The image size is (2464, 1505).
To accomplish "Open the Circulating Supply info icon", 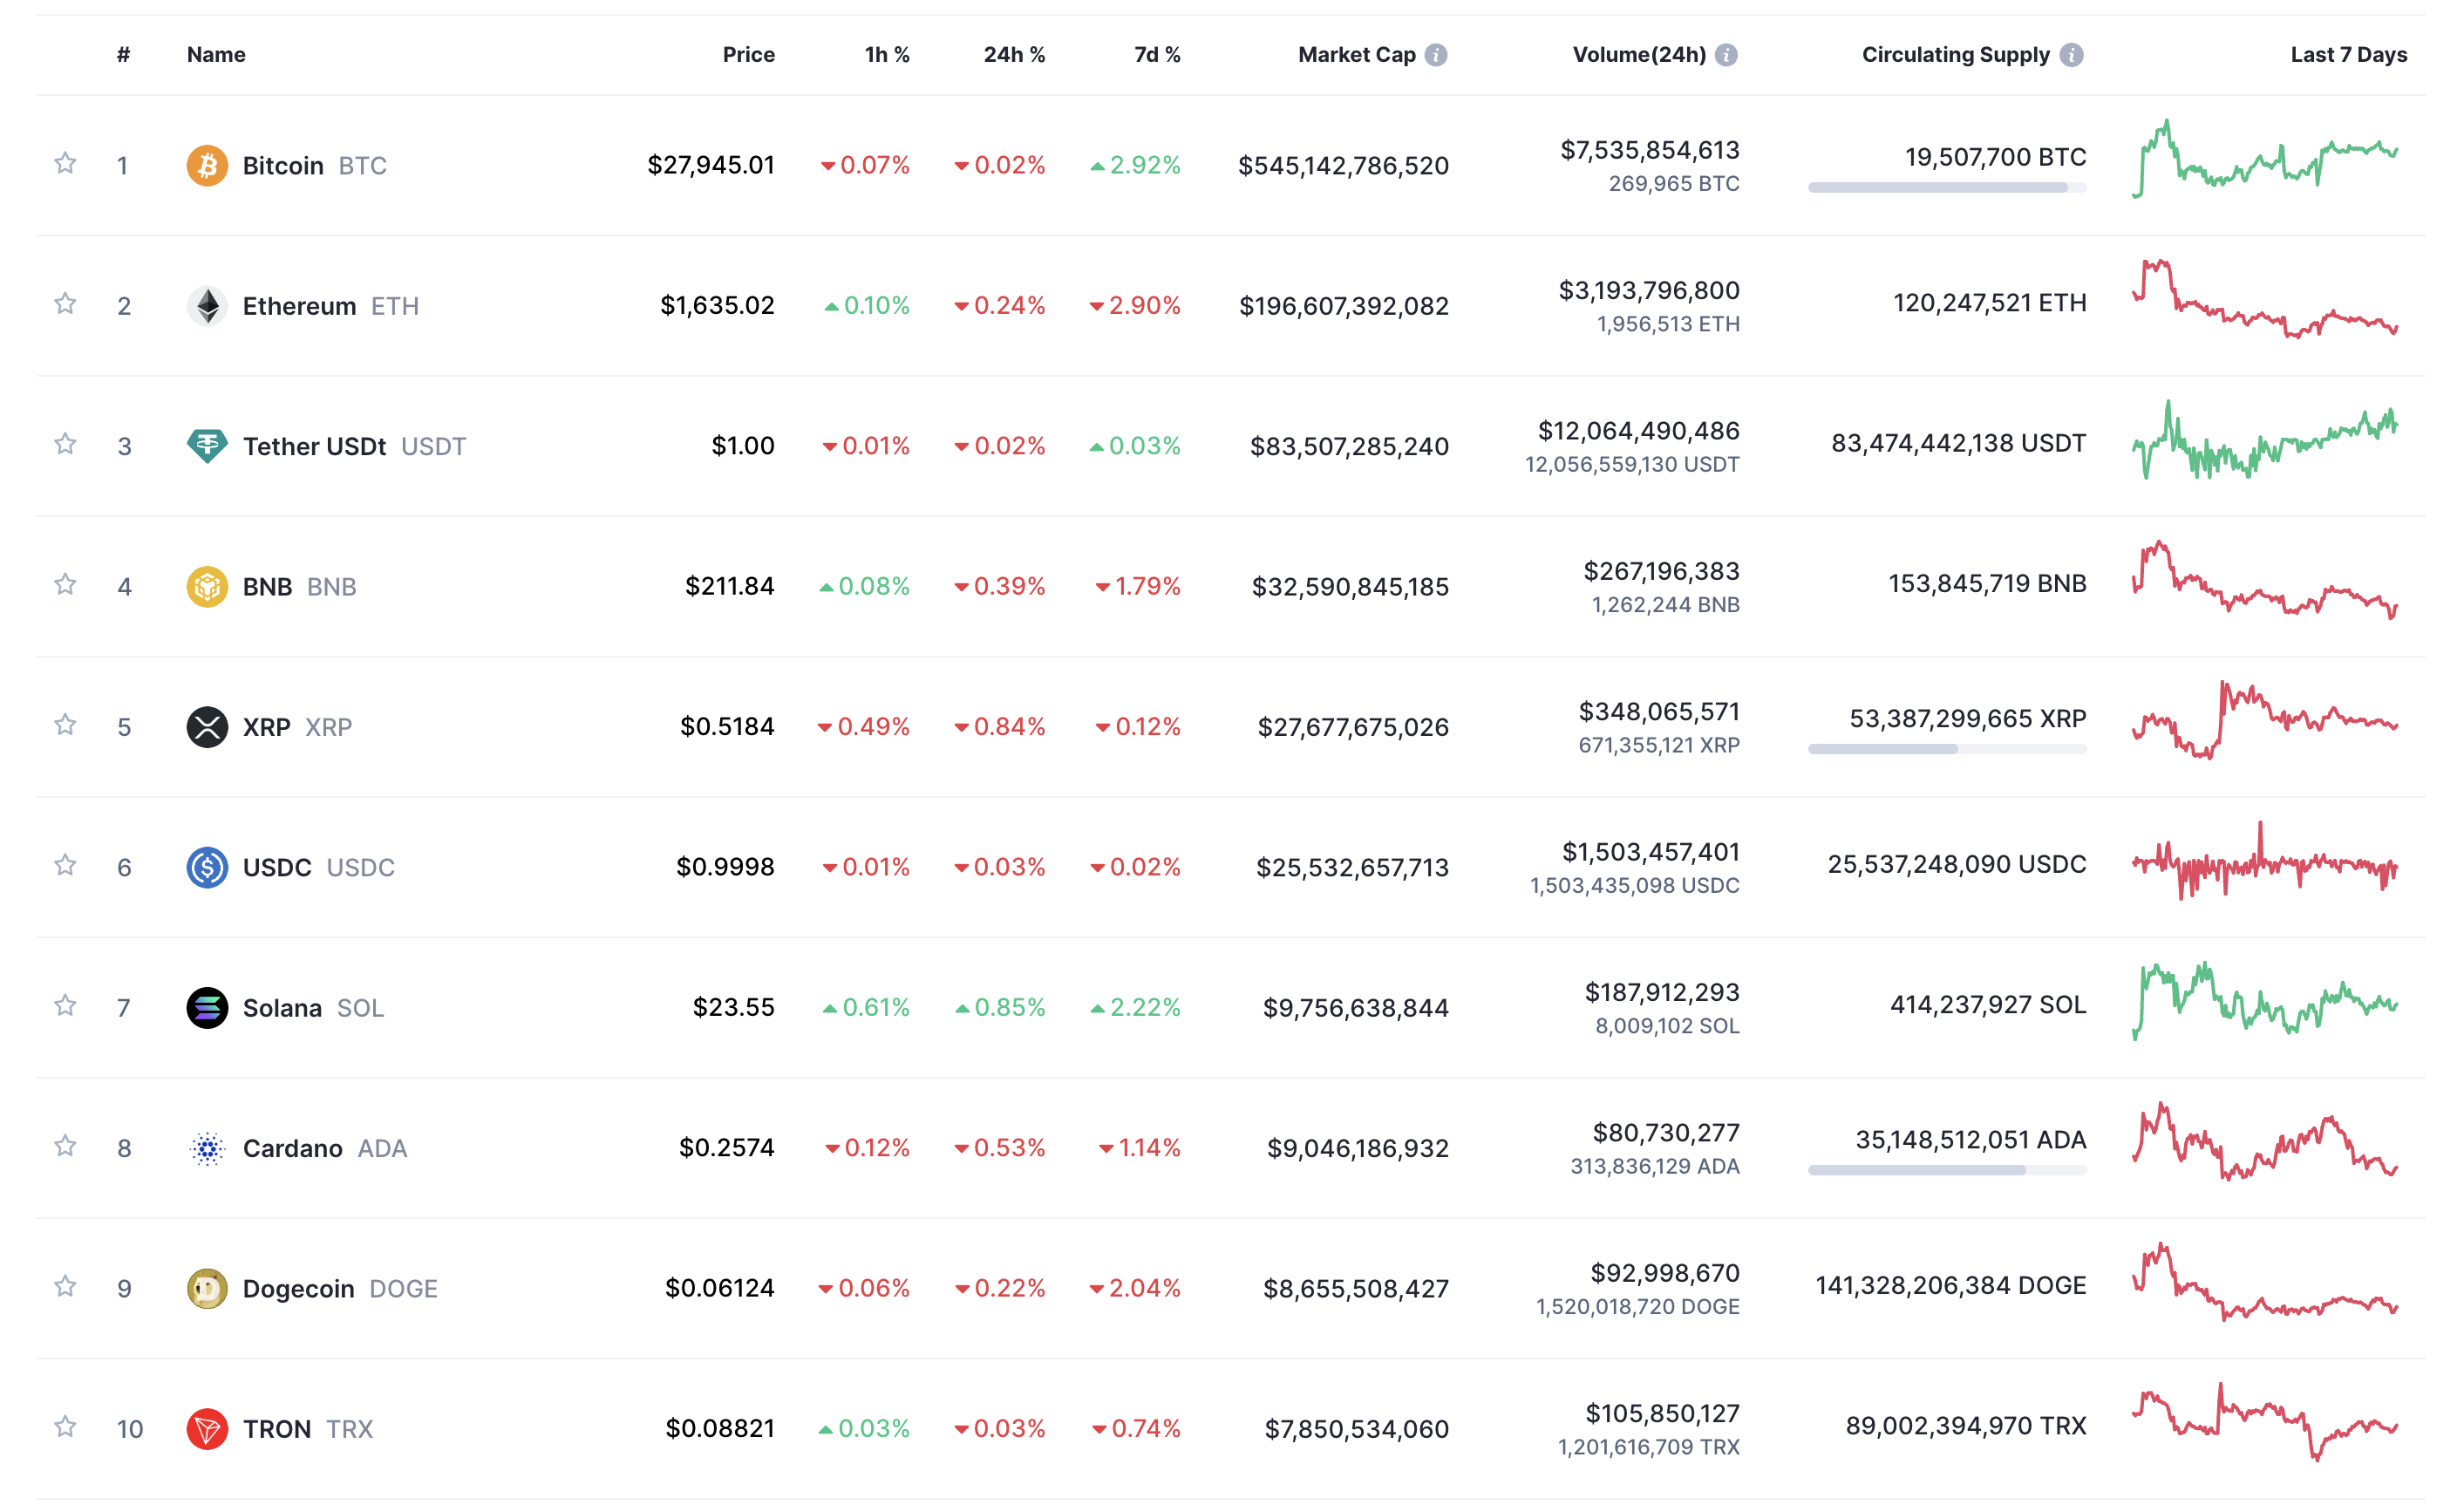I will click(x=2072, y=55).
